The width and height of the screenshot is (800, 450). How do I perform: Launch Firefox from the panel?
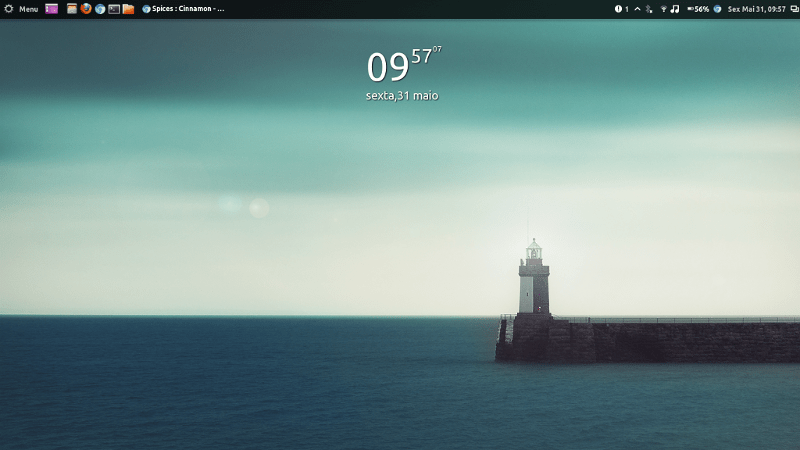coord(86,9)
